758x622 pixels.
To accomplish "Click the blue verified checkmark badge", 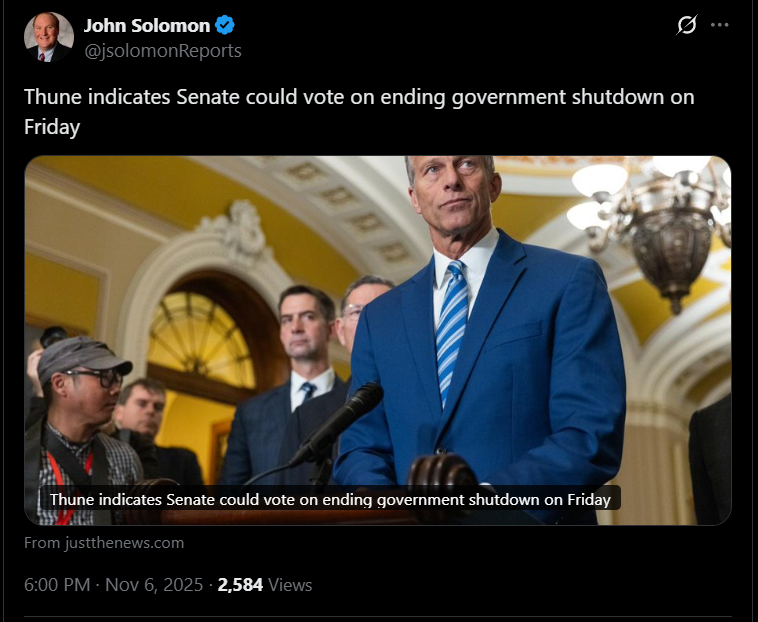I will pyautogui.click(x=224, y=25).
